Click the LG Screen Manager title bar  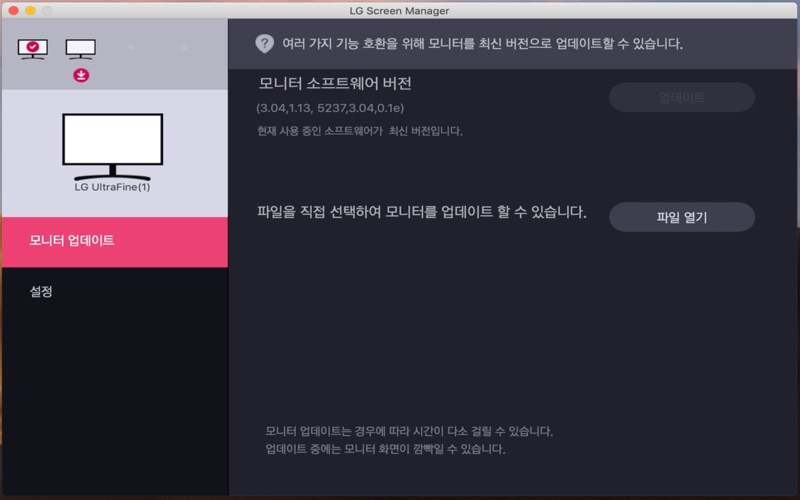(399, 11)
